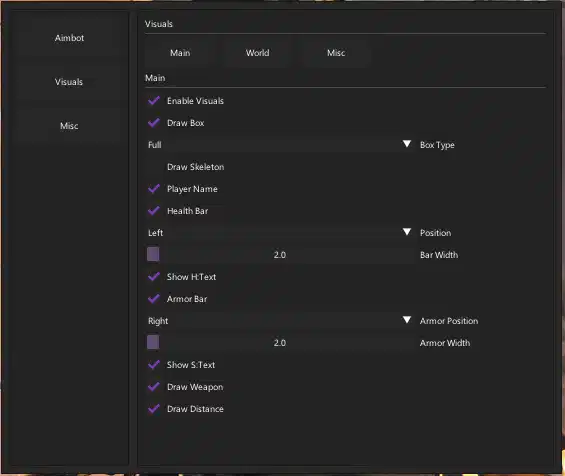Disable the Draw Distance checkbox
The width and height of the screenshot is (565, 476).
[x=154, y=409]
